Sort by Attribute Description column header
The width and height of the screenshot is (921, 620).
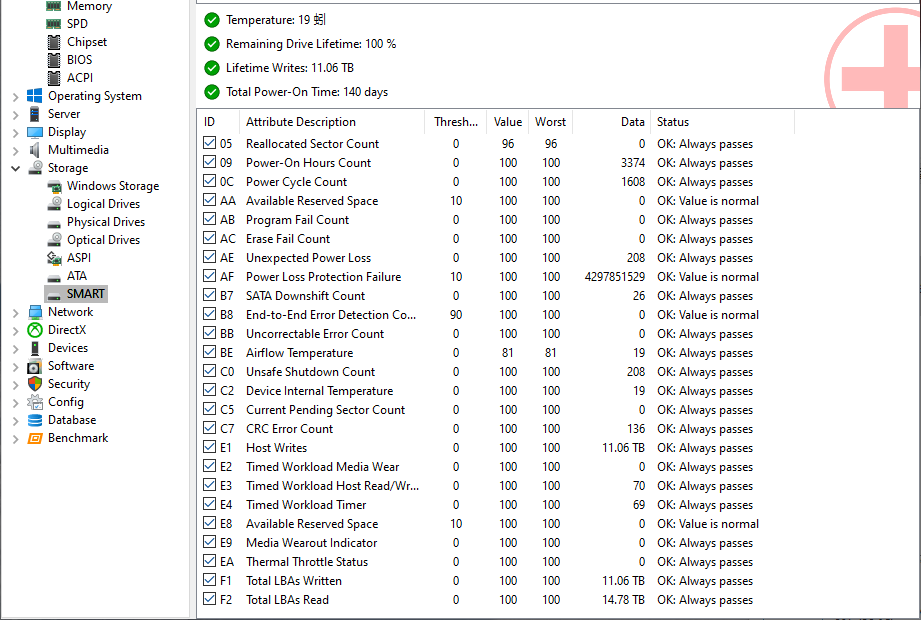(331, 122)
